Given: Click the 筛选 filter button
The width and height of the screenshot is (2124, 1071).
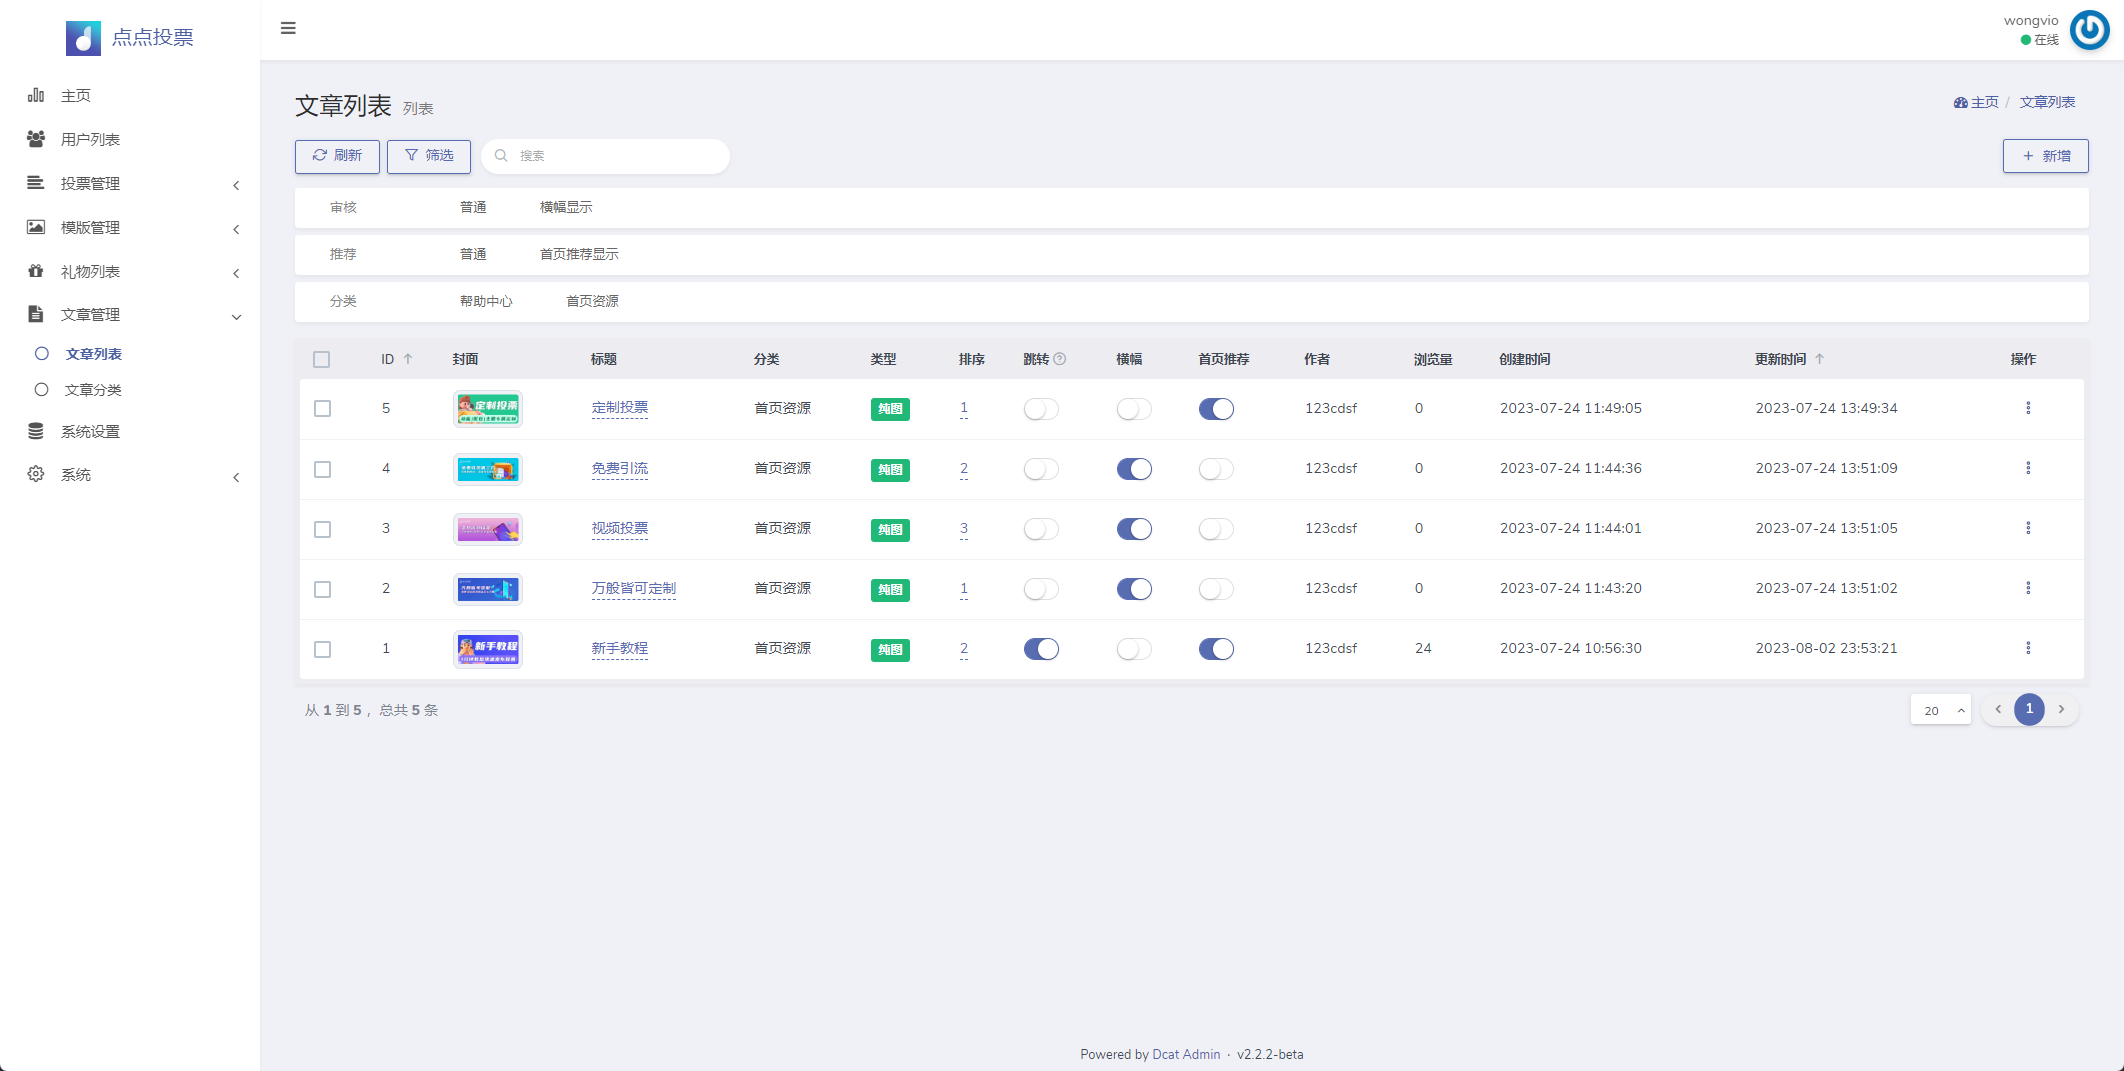Looking at the screenshot, I should [x=429, y=156].
